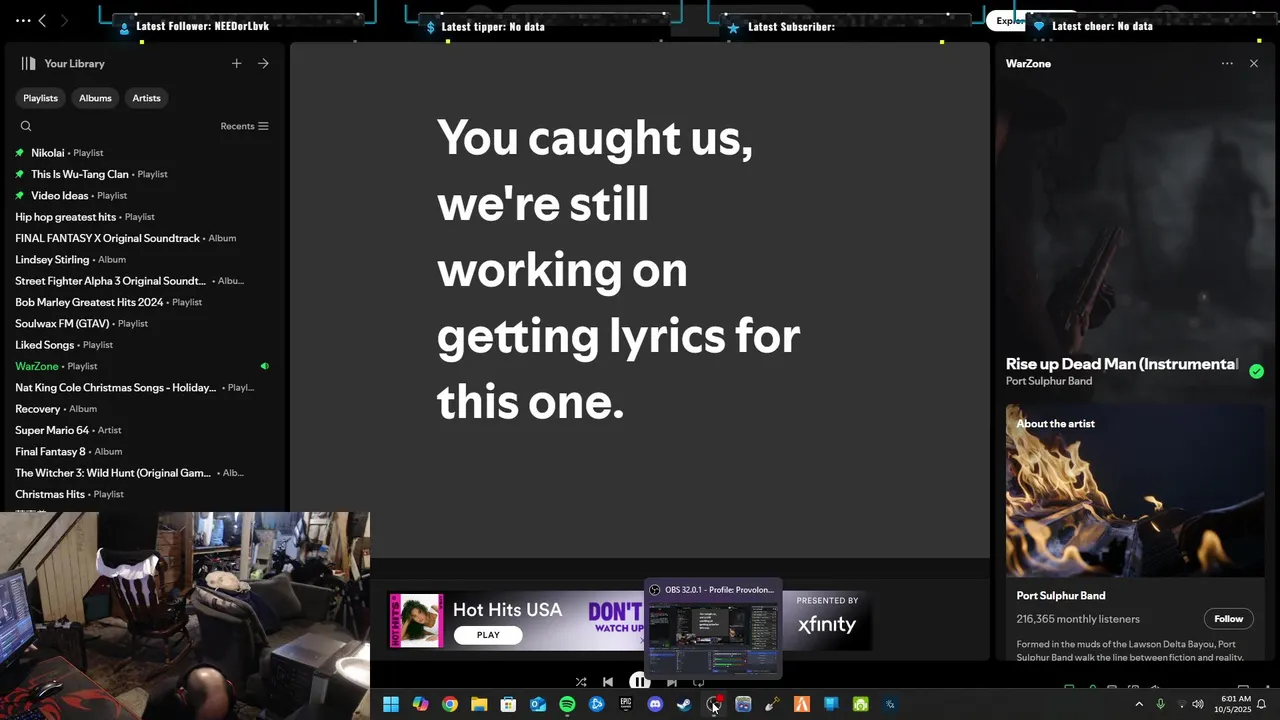This screenshot has width=1280, height=720.
Task: Click the About the artist flame image
Action: 1135,491
